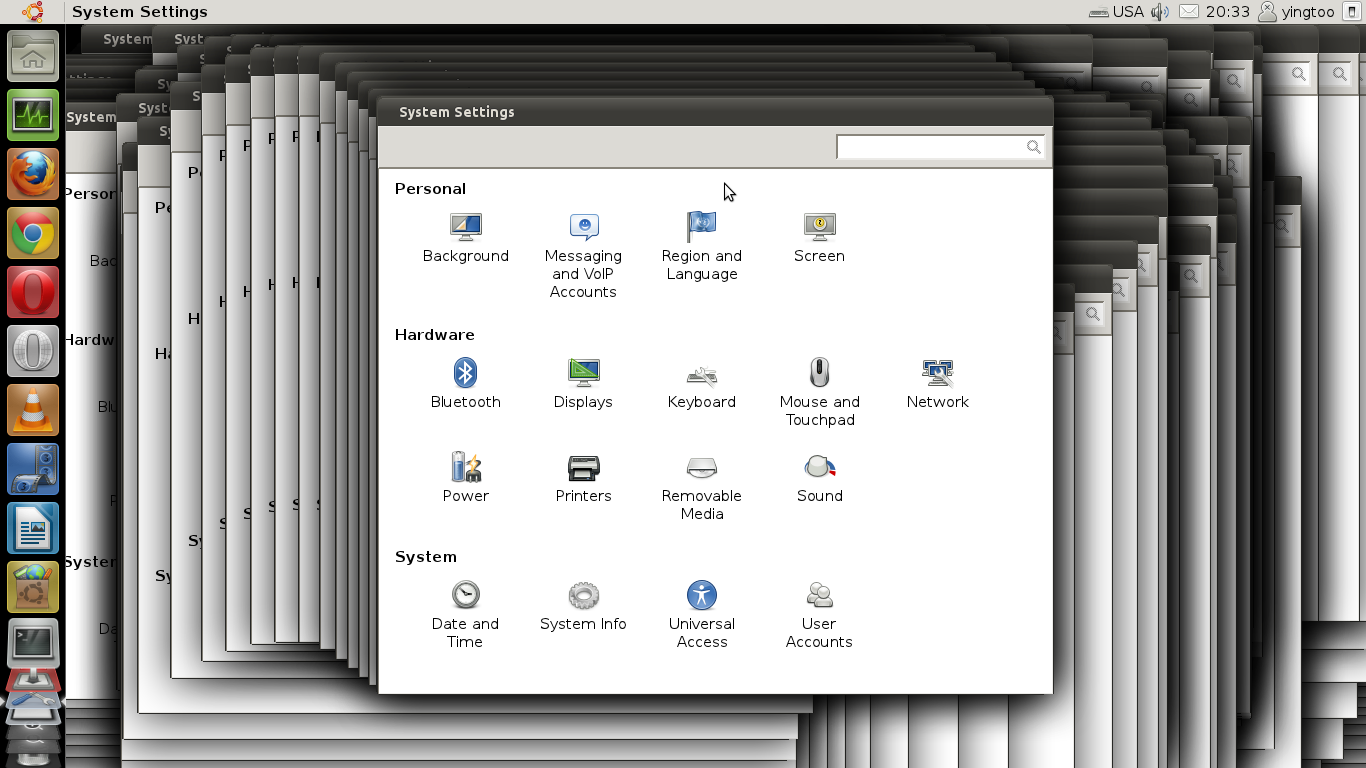Viewport: 1366px width, 768px height.
Task: Open the Network panel
Action: tap(937, 384)
